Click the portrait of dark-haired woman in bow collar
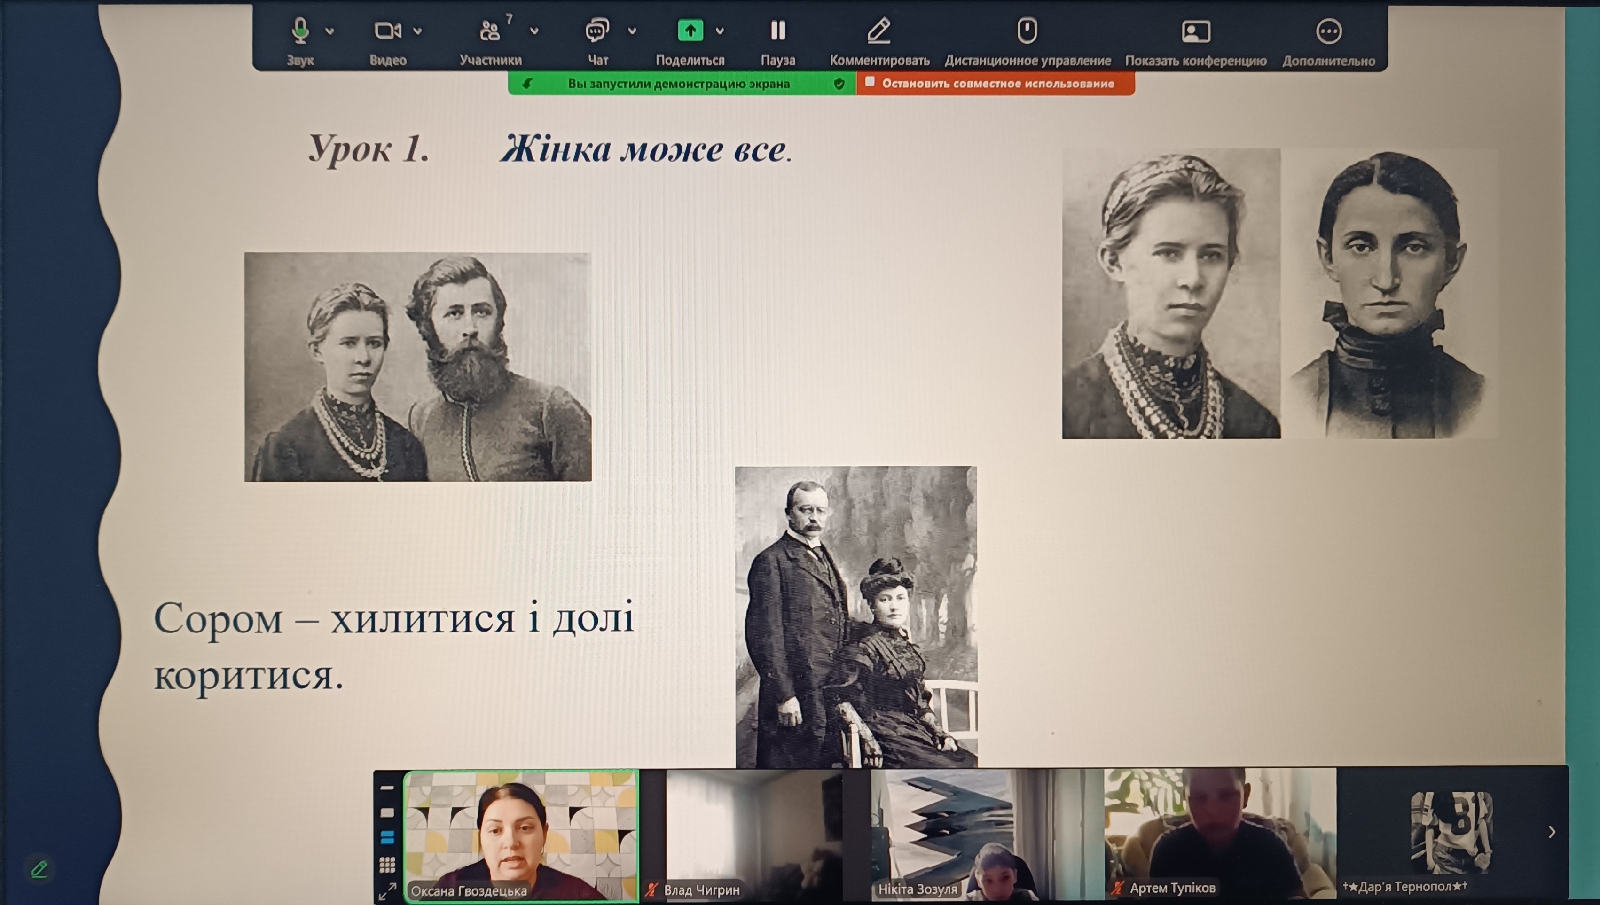Viewport: 1600px width, 905px height. click(x=1390, y=294)
